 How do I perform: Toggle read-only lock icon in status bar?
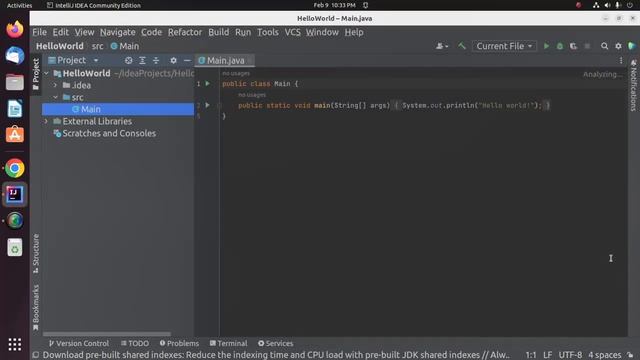point(630,355)
